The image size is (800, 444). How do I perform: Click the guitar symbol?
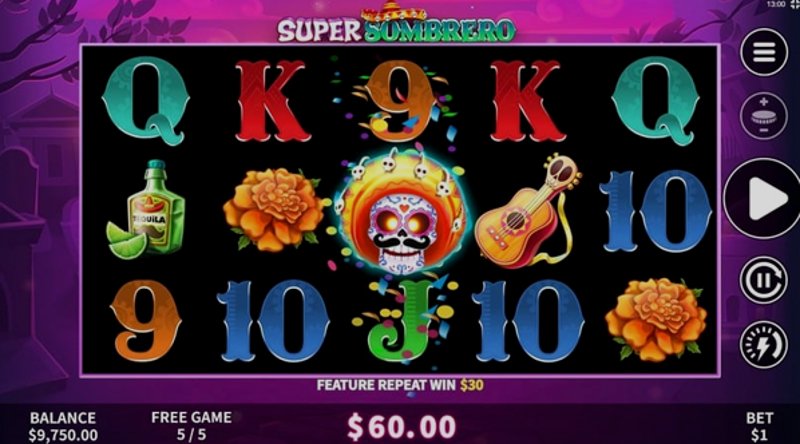tap(528, 210)
